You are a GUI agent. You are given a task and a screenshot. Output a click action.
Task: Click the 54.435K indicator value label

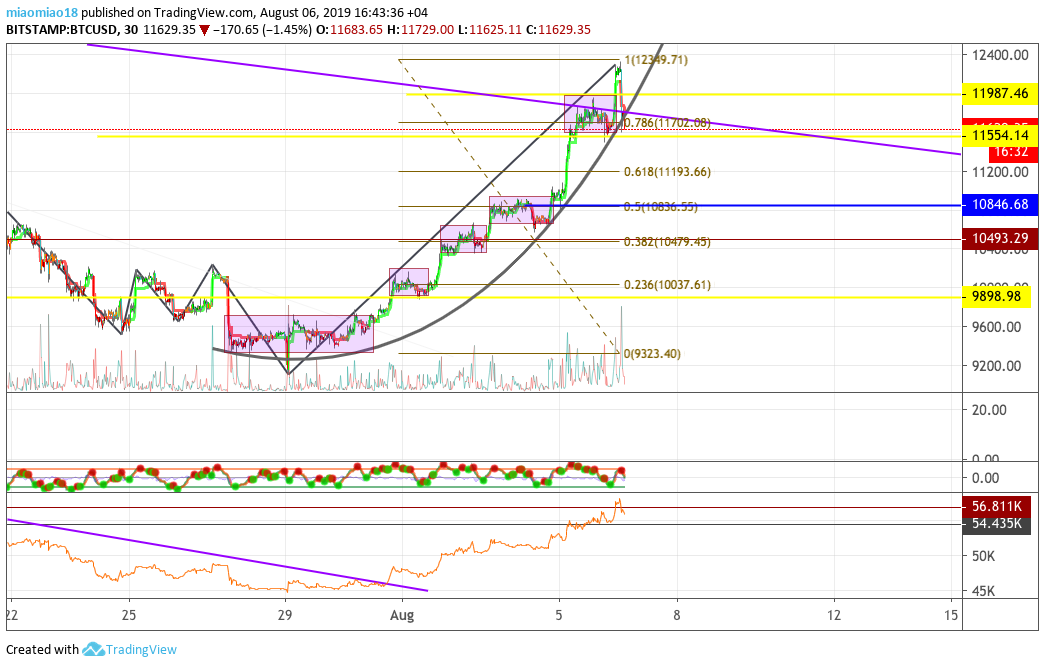(997, 524)
